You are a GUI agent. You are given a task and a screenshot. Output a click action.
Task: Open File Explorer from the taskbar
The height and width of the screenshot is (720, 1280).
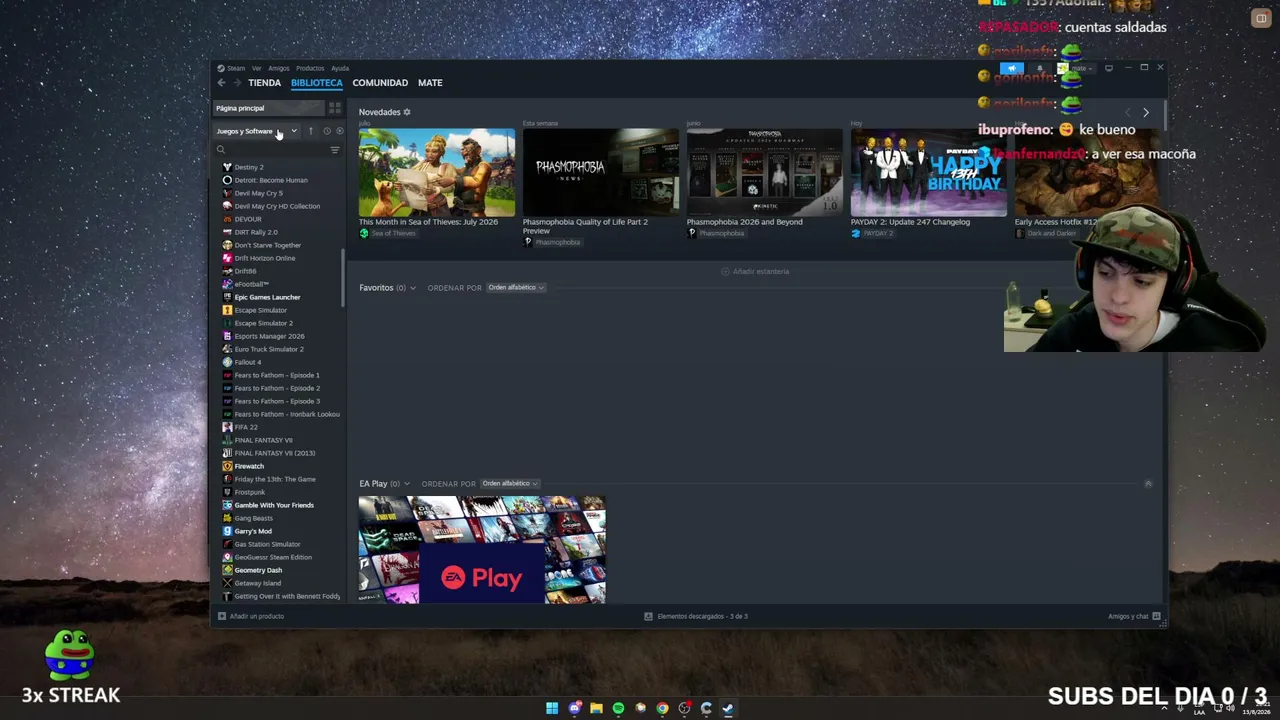pyautogui.click(x=596, y=708)
